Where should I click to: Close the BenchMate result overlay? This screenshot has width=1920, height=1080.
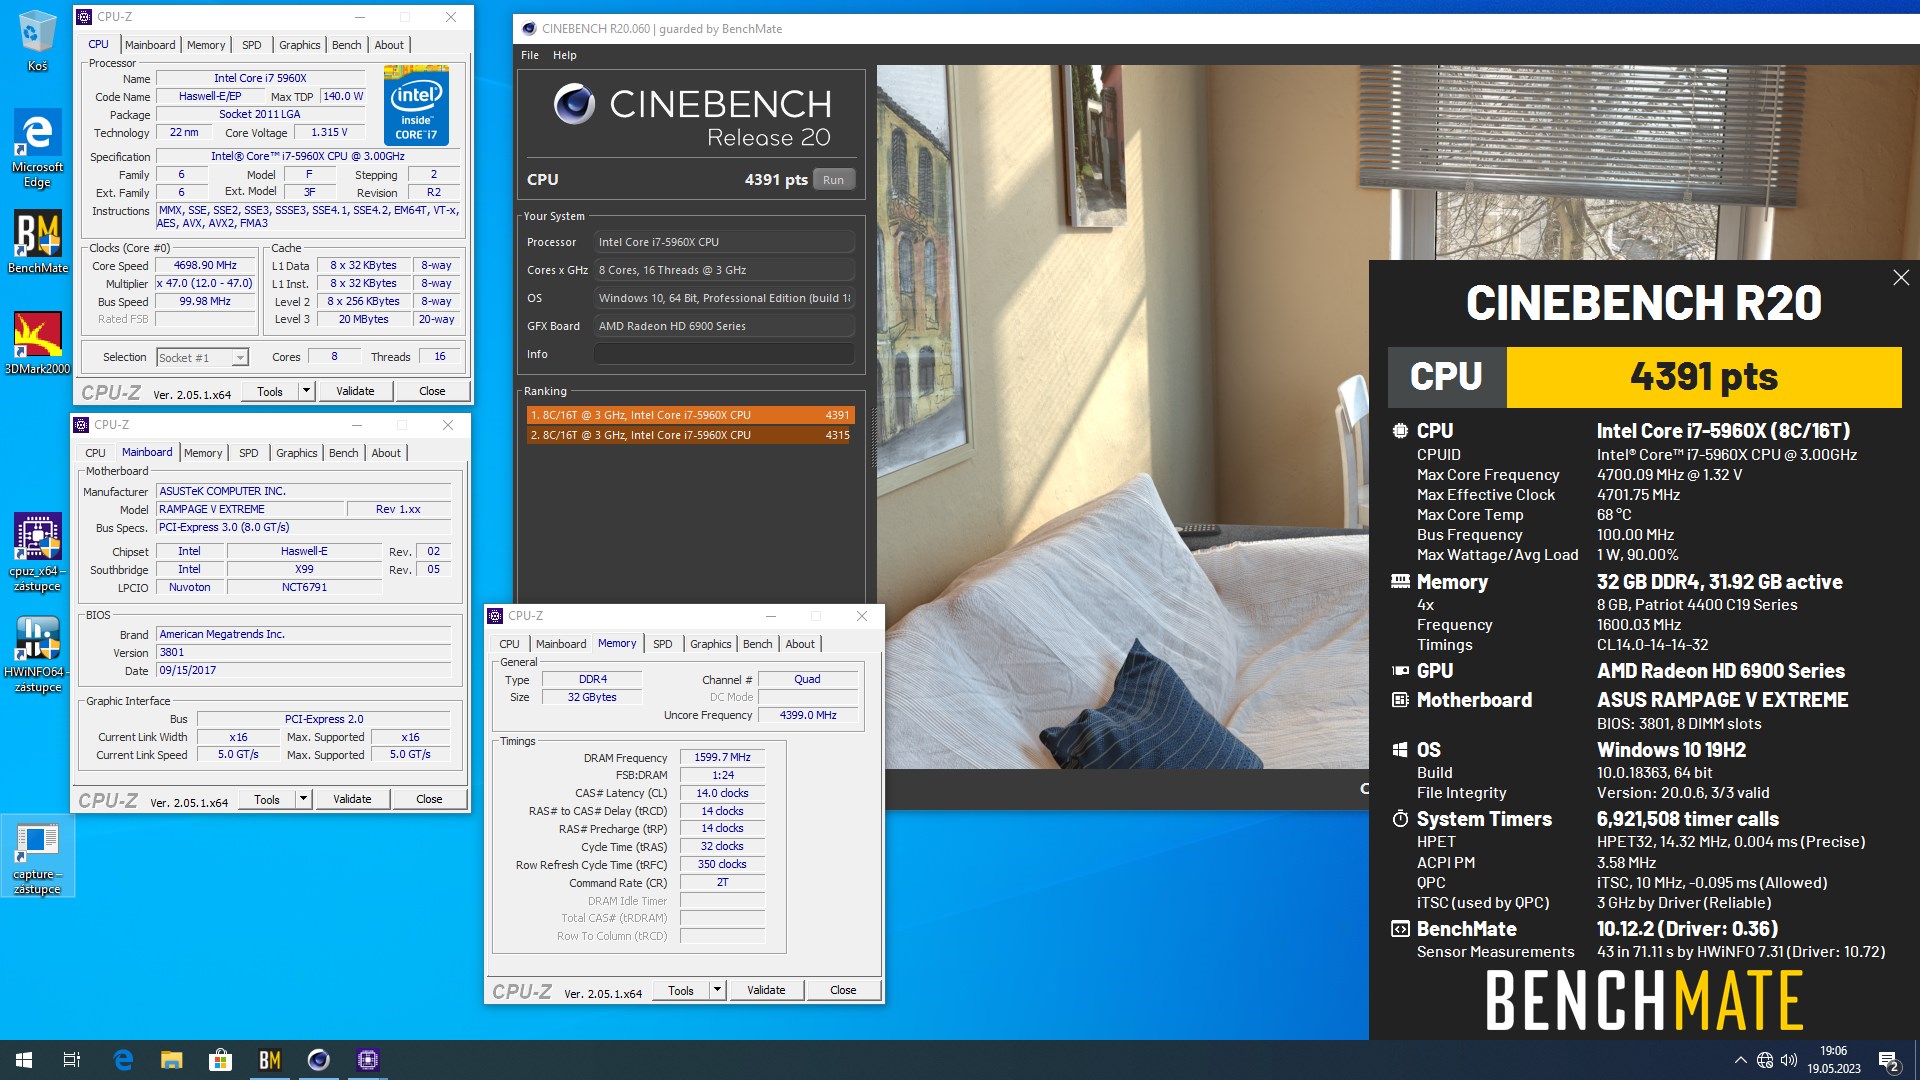(x=1901, y=278)
